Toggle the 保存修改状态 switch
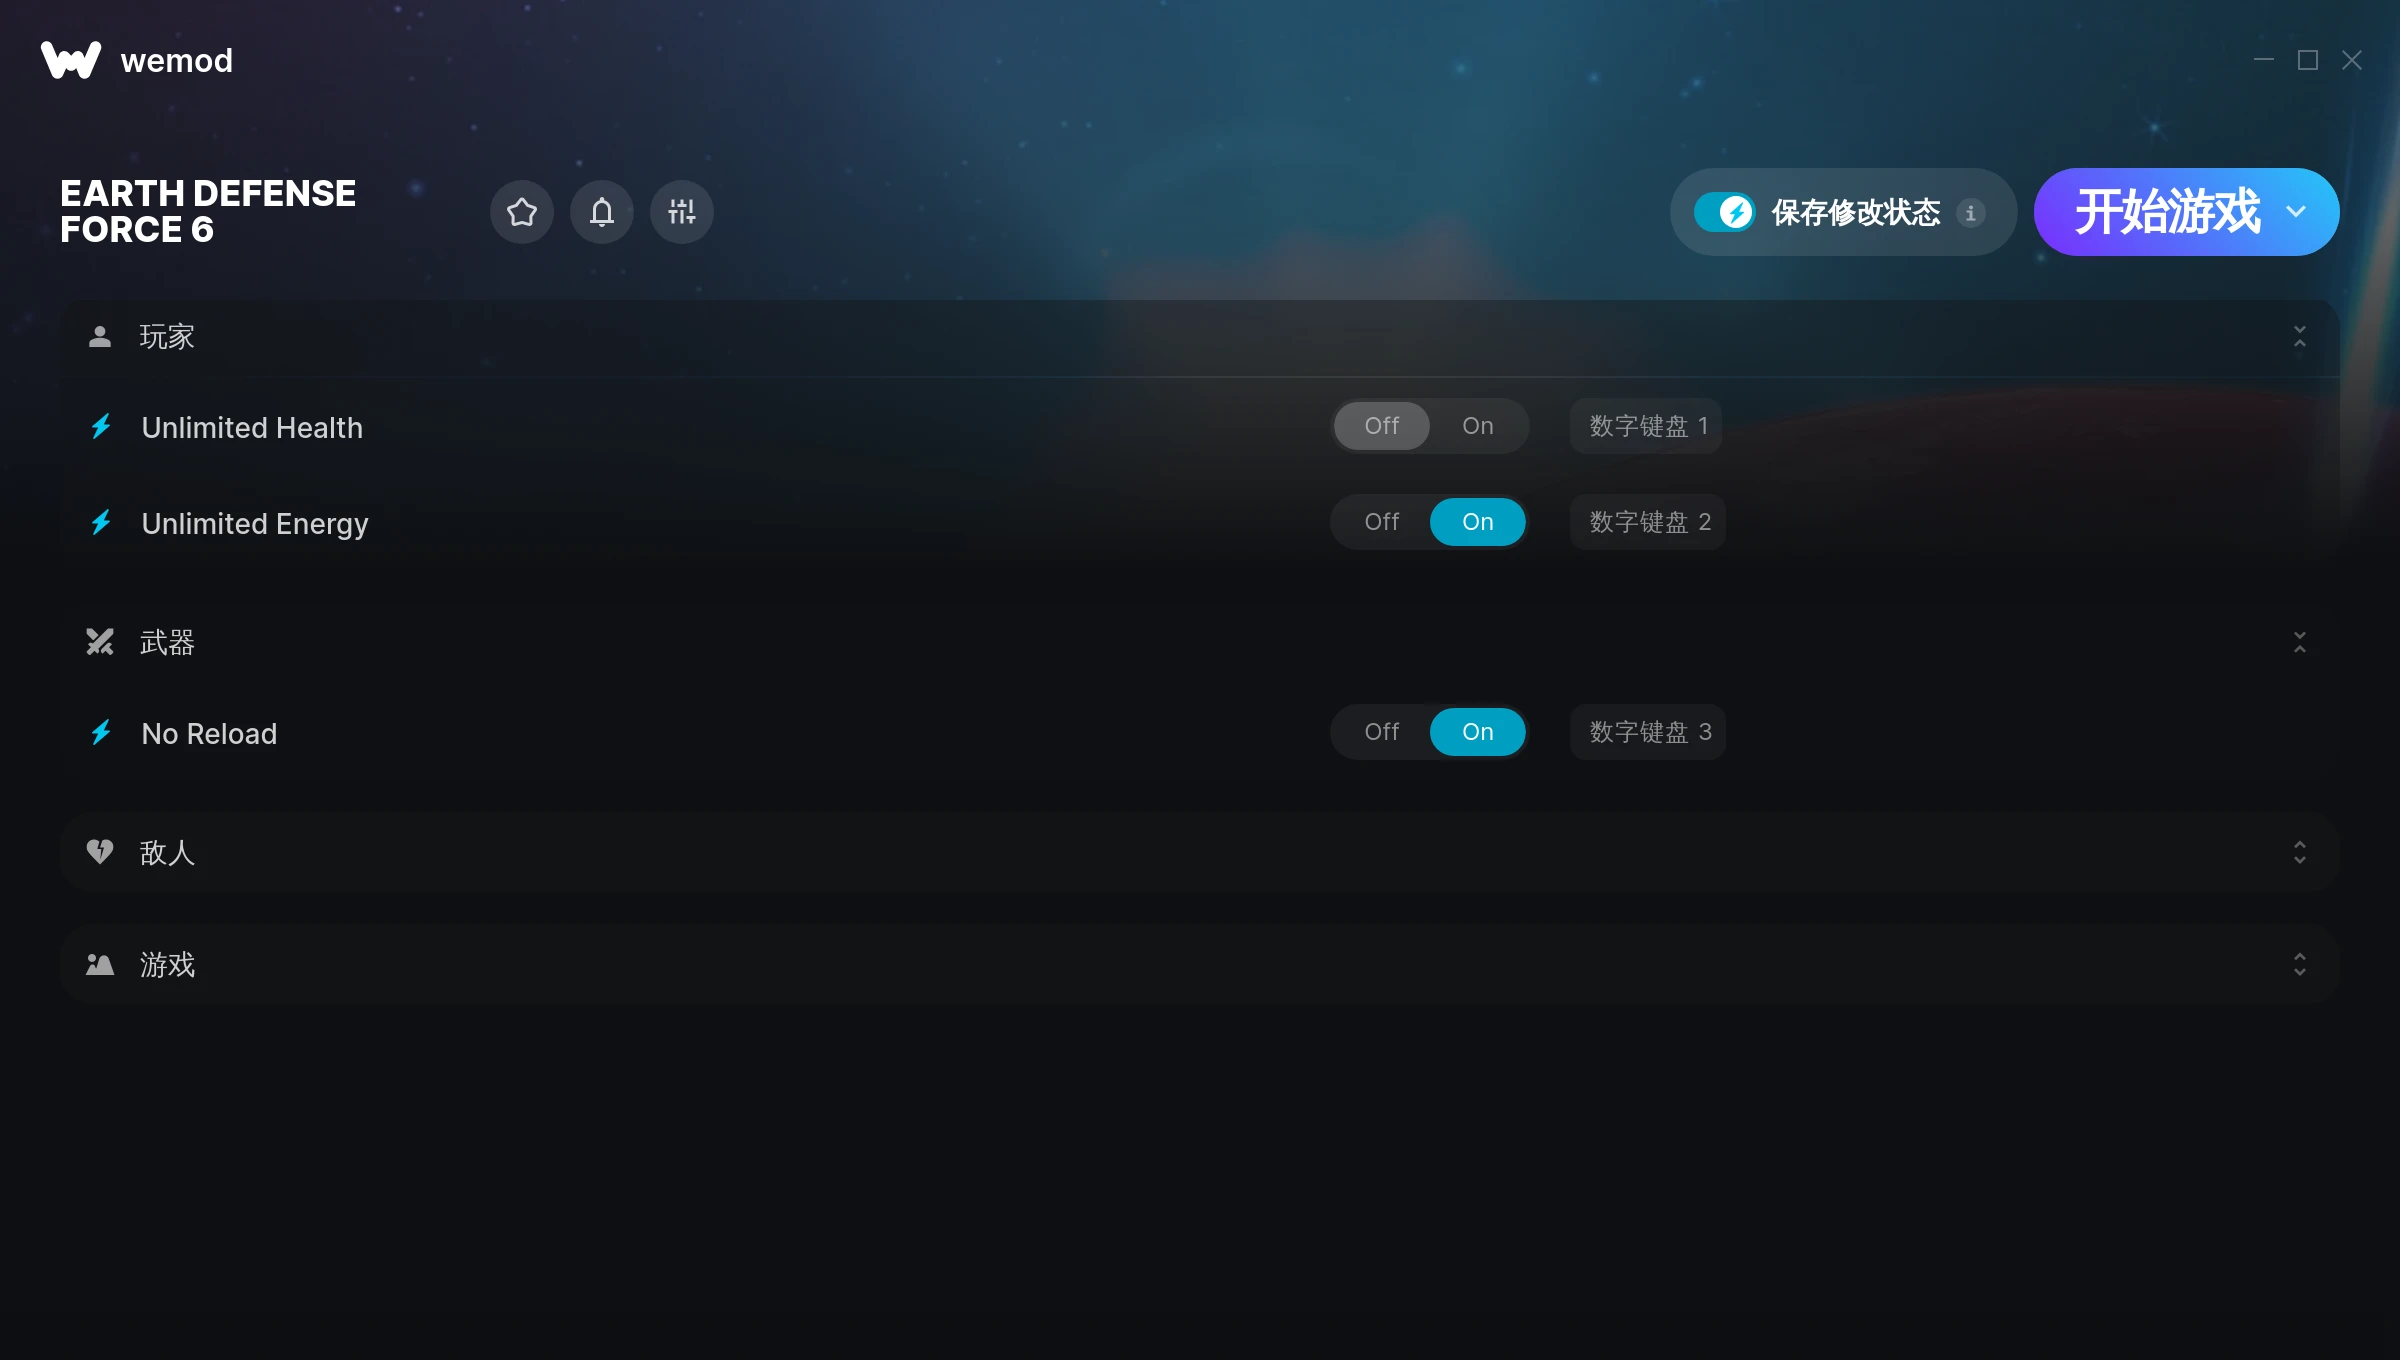 (1725, 212)
